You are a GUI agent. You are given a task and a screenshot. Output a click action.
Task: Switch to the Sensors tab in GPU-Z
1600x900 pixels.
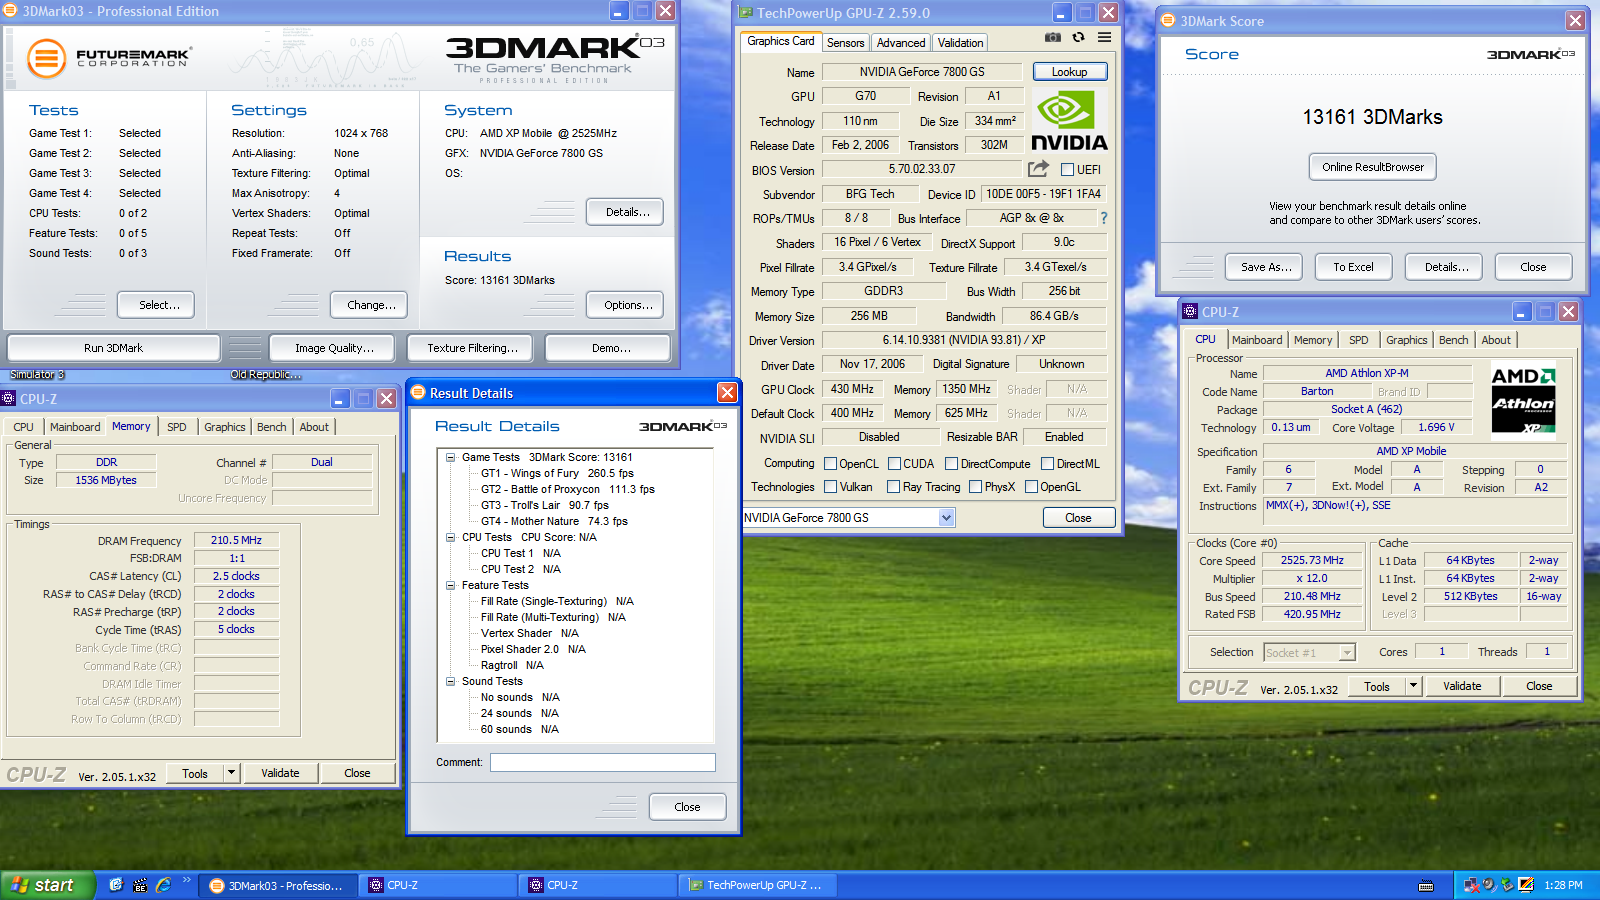point(845,43)
